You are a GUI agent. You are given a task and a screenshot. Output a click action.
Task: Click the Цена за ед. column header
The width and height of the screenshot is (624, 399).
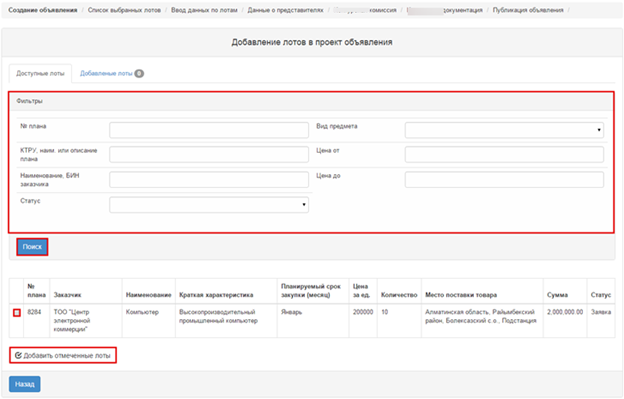[363, 291]
